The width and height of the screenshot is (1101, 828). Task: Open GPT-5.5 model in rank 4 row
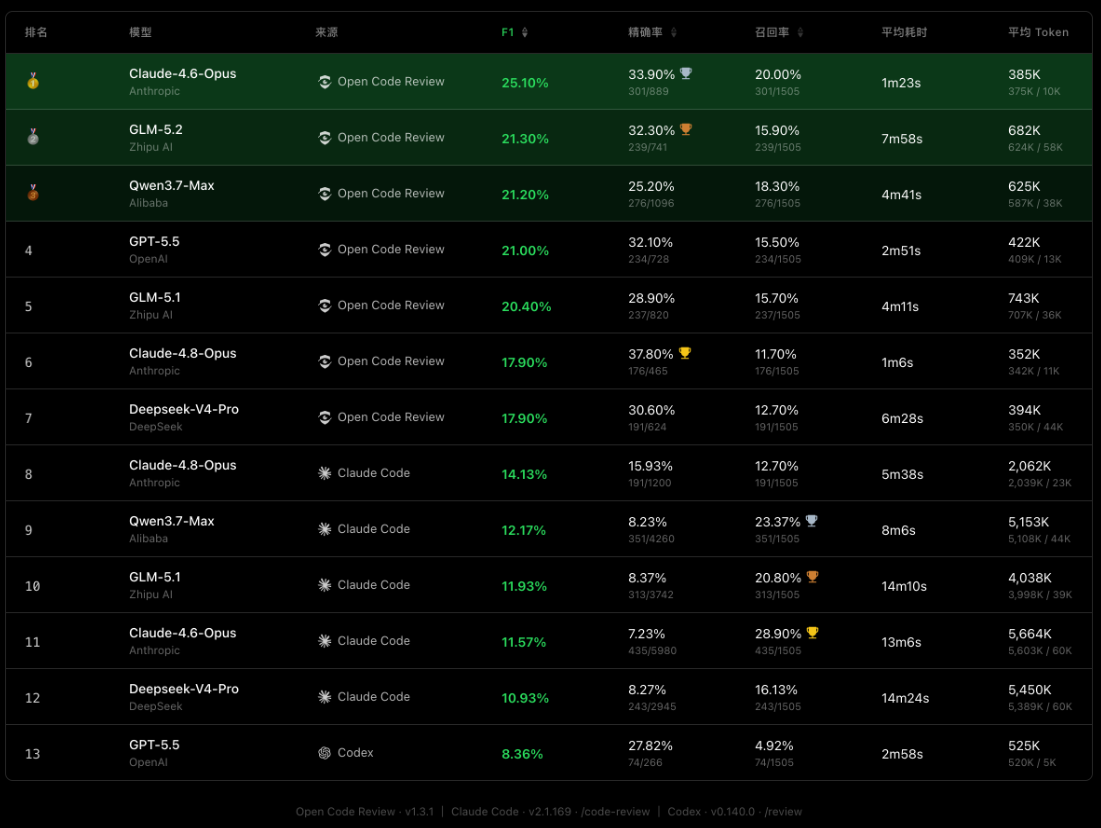(154, 242)
